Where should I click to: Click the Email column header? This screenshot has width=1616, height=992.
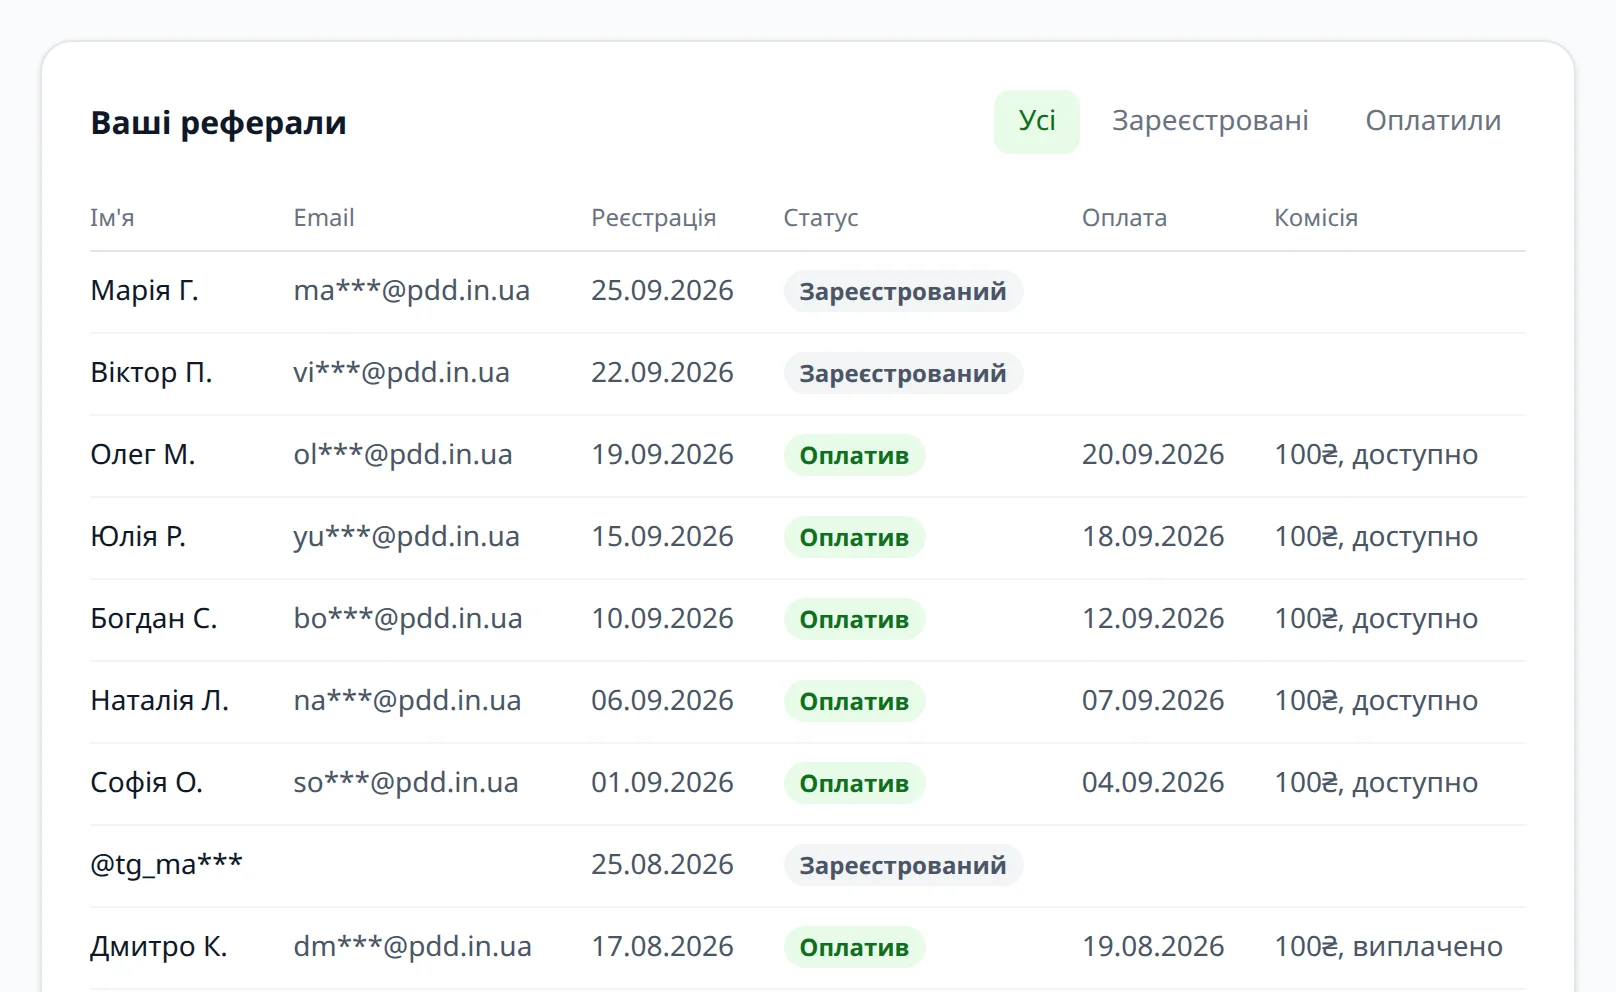[323, 218]
